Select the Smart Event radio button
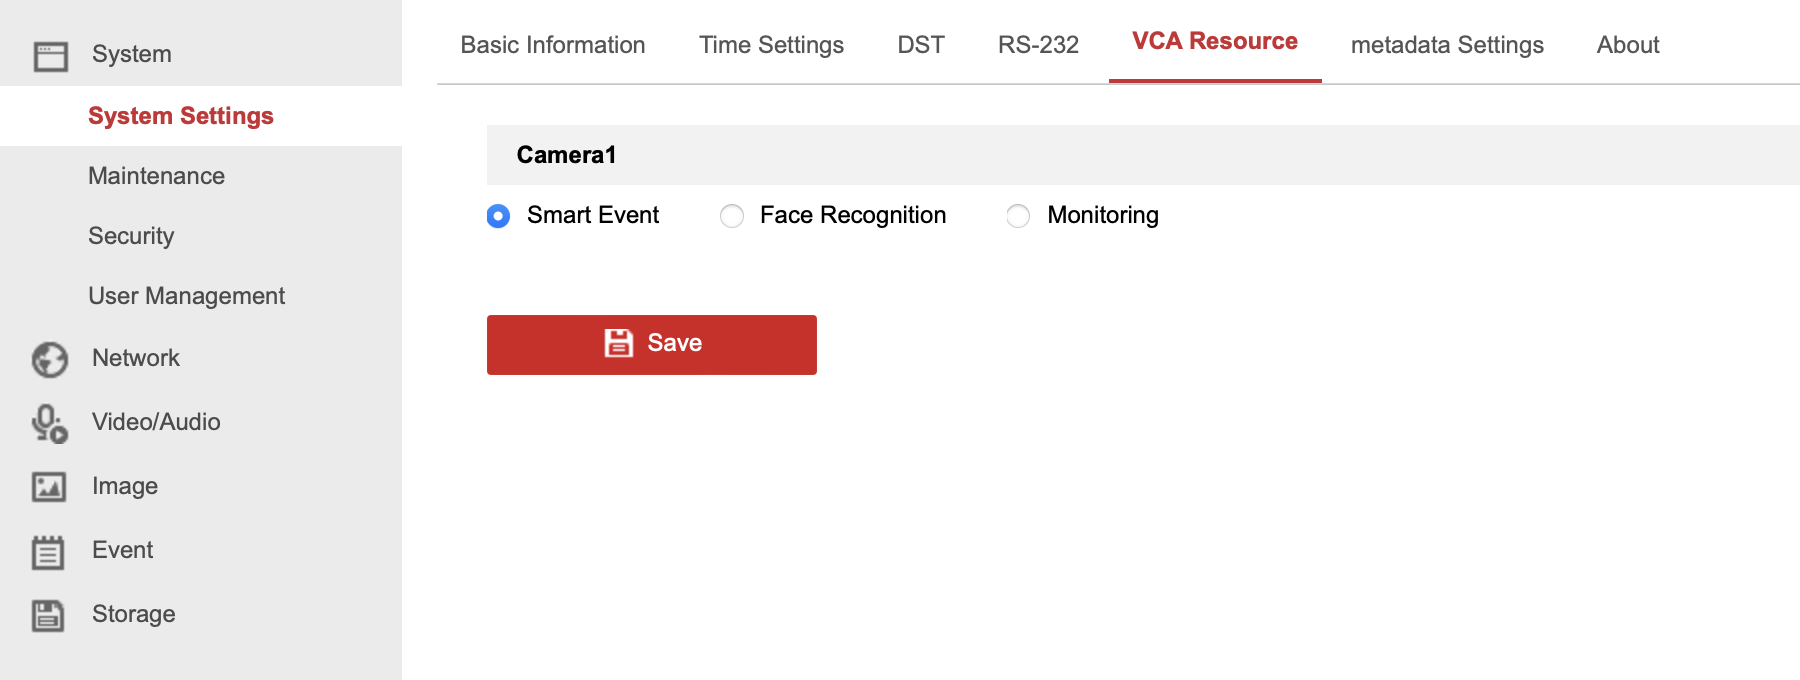1800x680 pixels. pyautogui.click(x=498, y=216)
